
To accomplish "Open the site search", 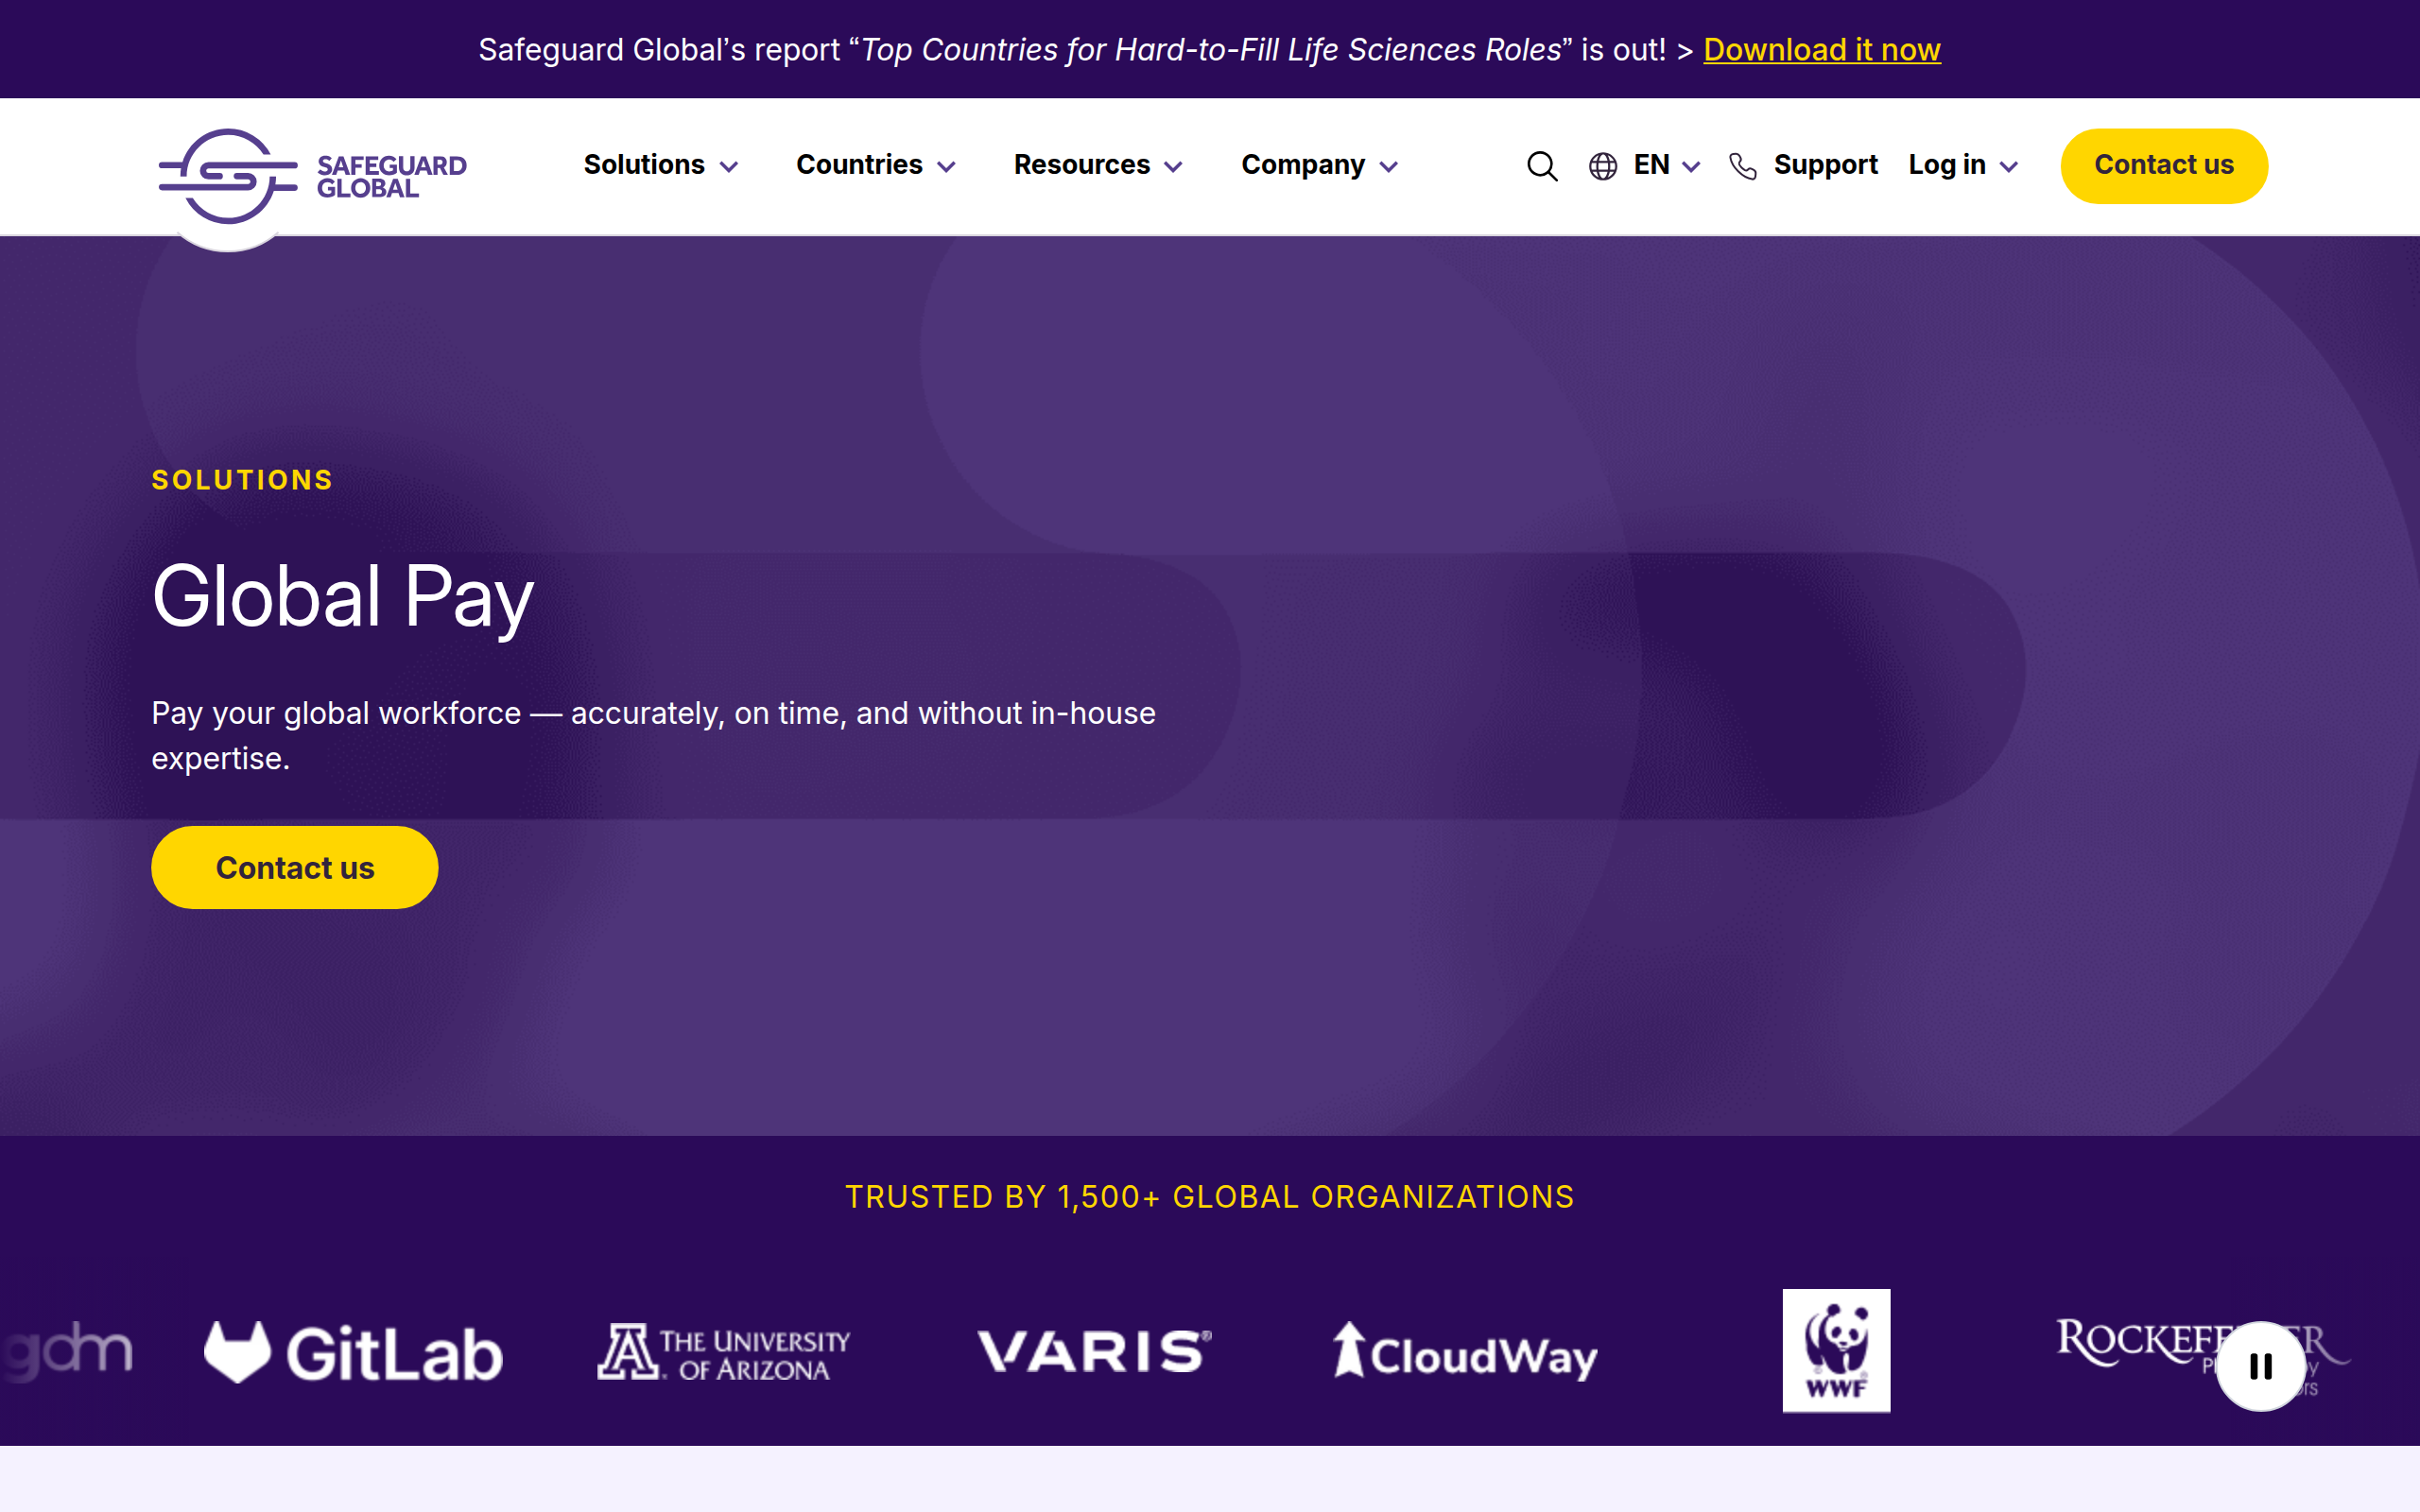I will 1541,166.
